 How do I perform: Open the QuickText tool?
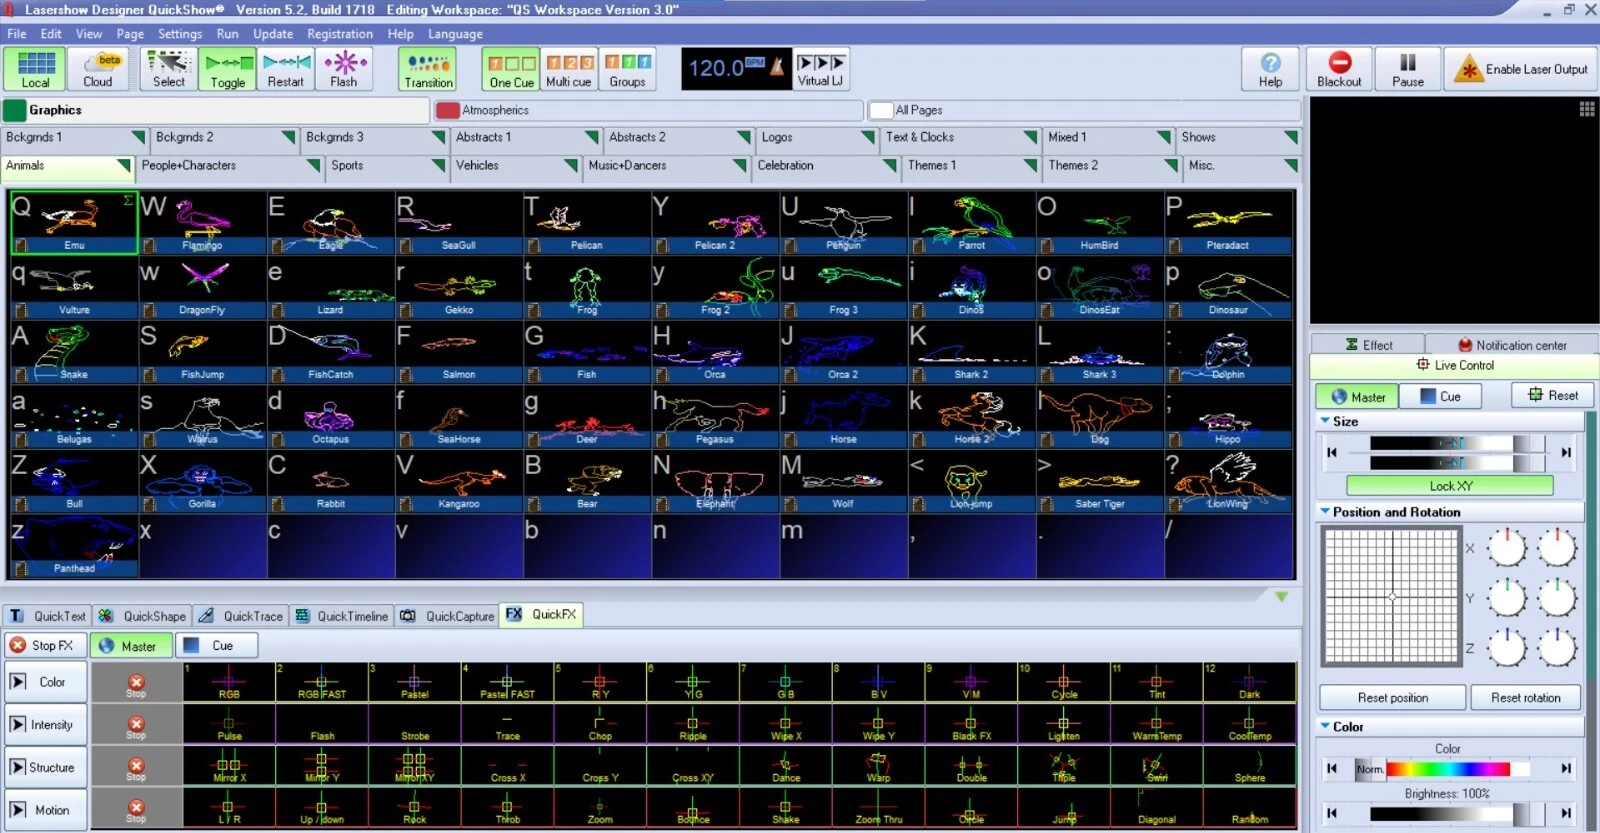click(x=47, y=616)
